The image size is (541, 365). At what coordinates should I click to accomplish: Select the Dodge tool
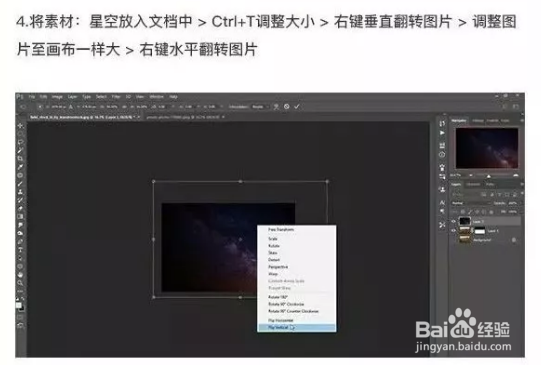pos(20,233)
